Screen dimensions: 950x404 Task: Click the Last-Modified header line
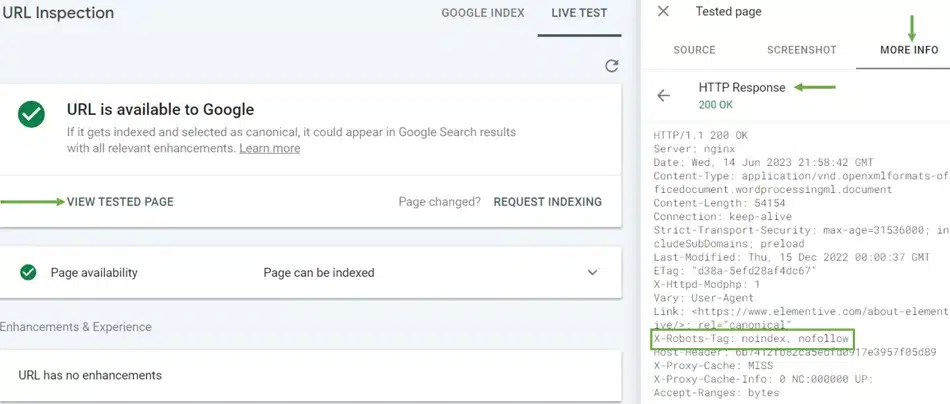tap(791, 257)
